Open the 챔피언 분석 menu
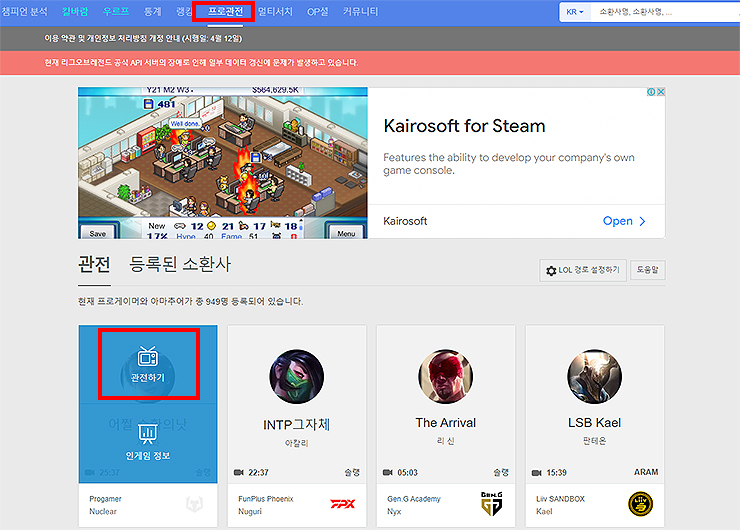 (x=24, y=11)
